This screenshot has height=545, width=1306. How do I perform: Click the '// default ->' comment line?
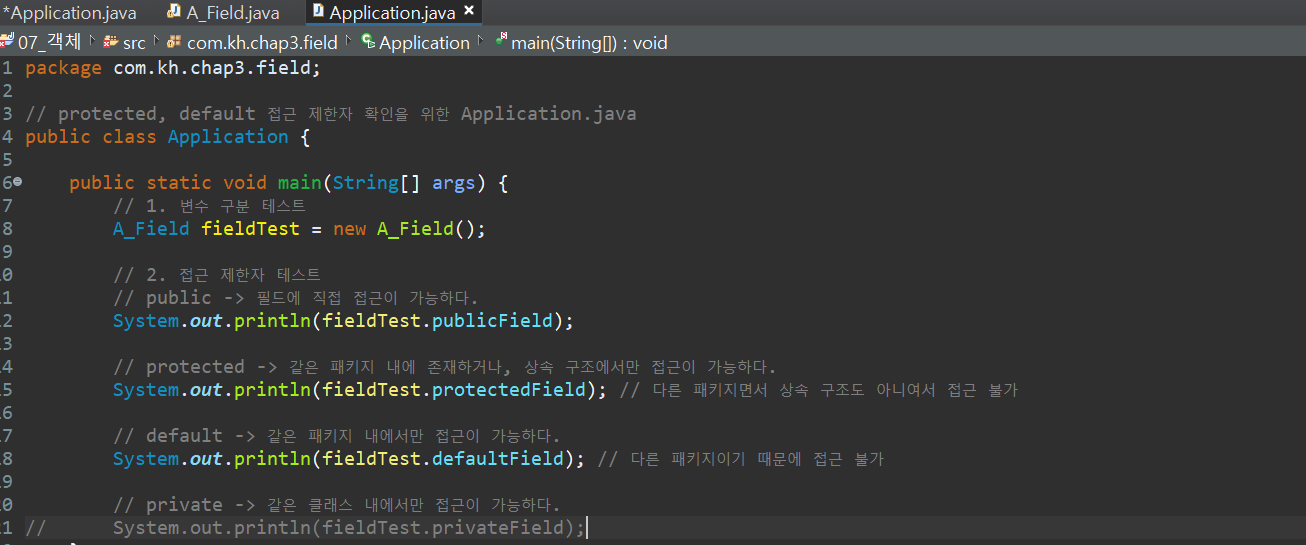point(336,436)
